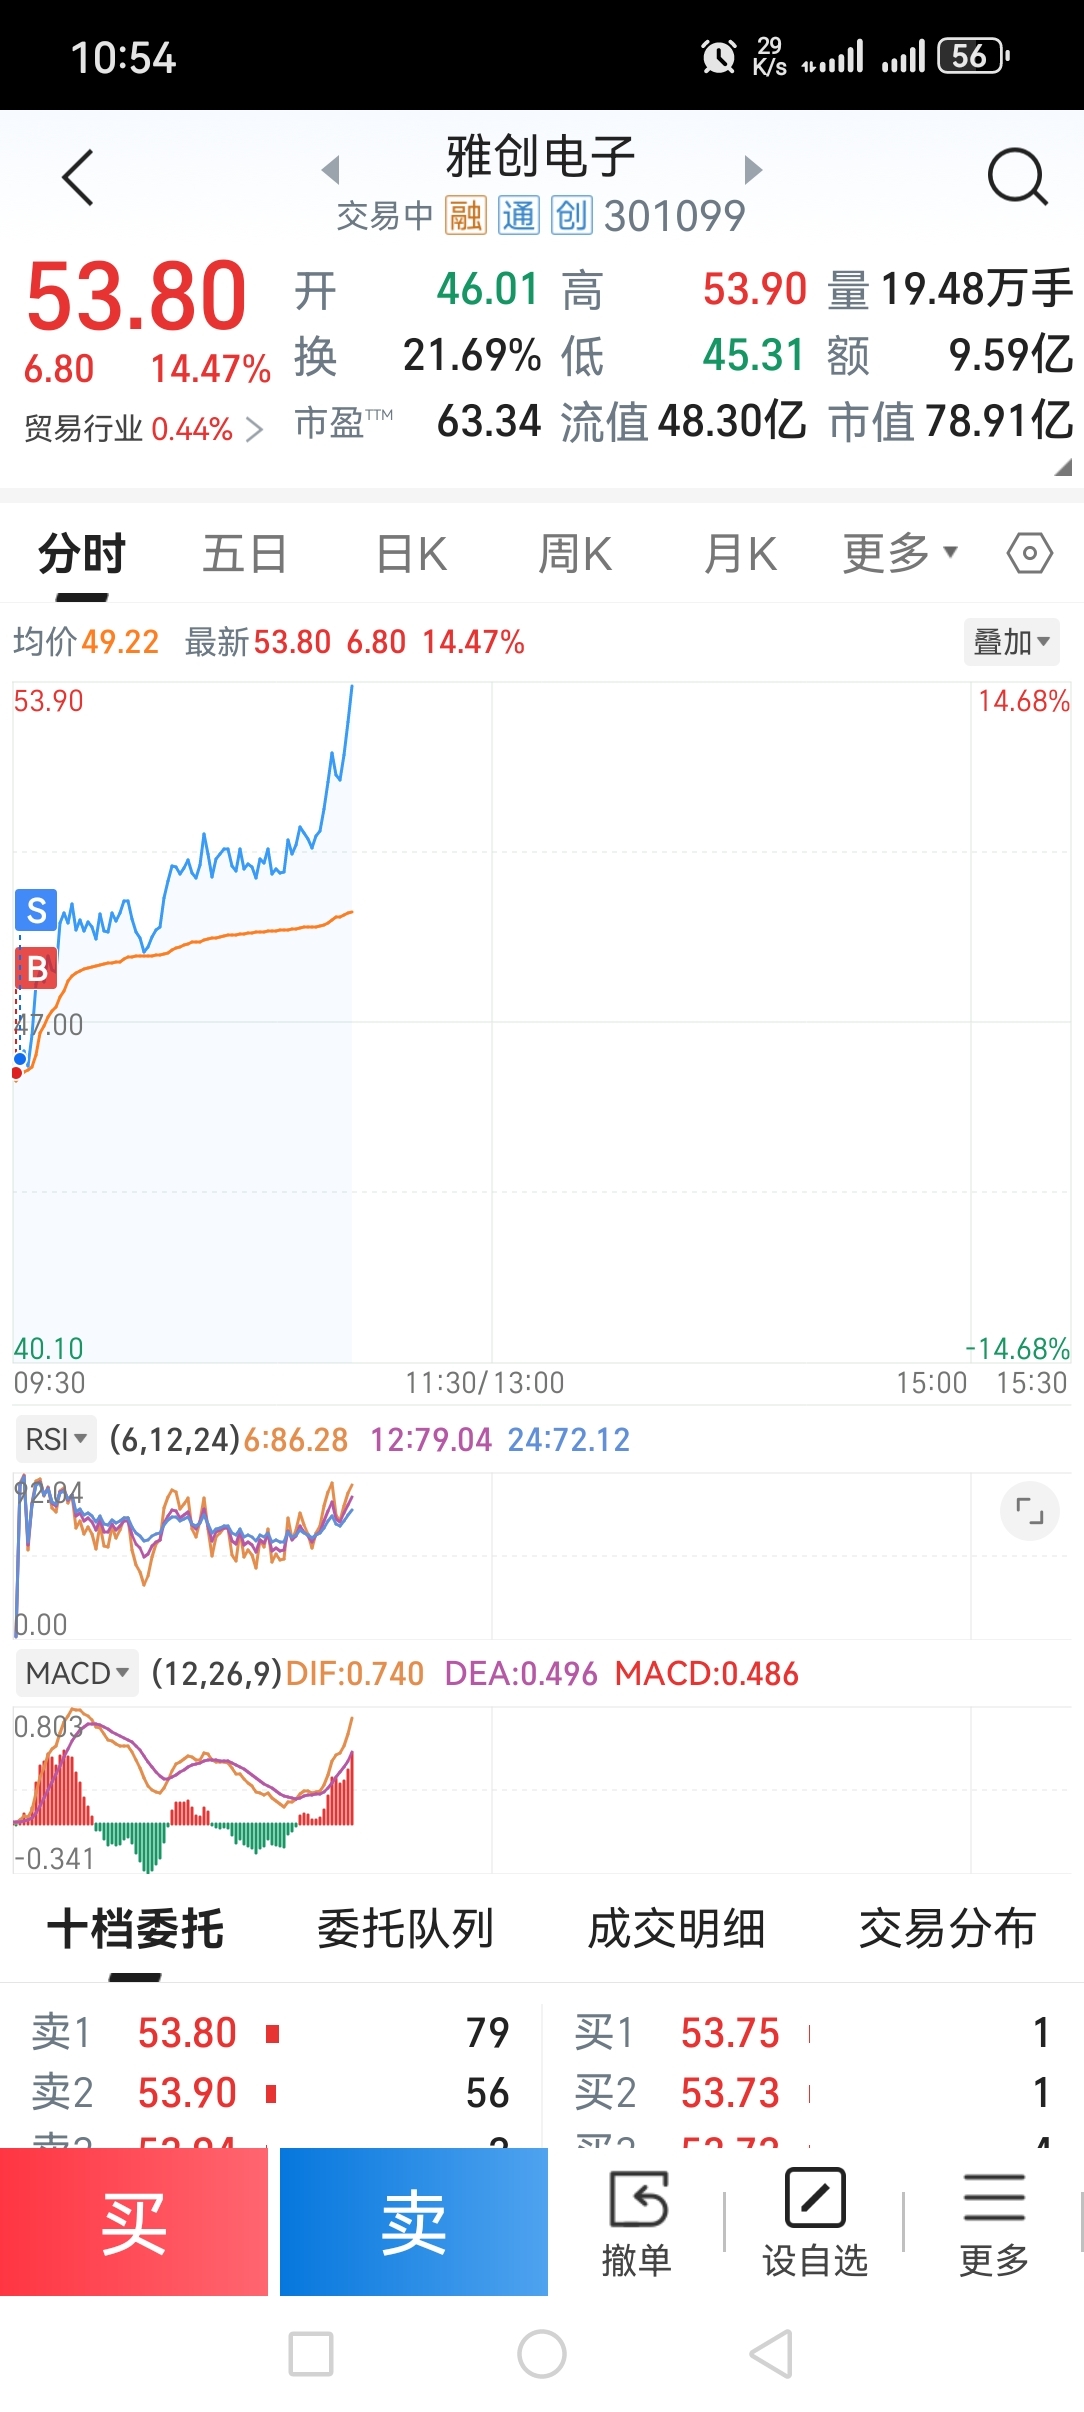Tap the blue S sell marker
The height and width of the screenshot is (2412, 1084).
36,910
